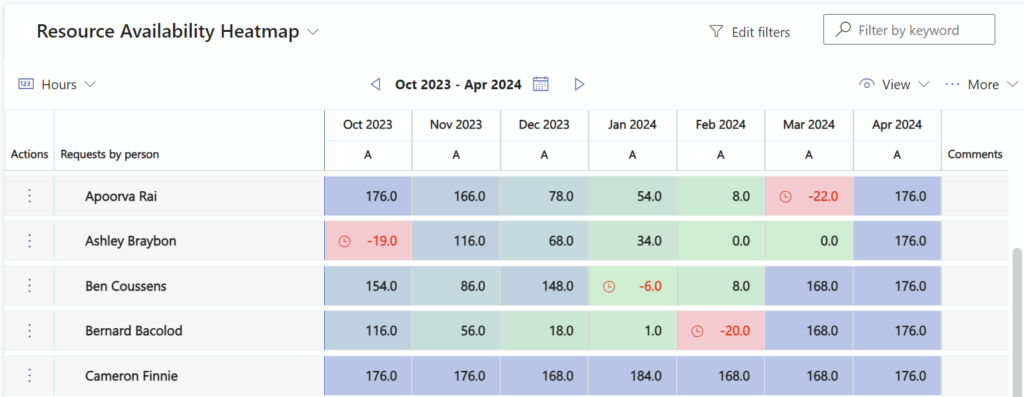The width and height of the screenshot is (1024, 397).
Task: Focus the Filter by keyword field
Action: pyautogui.click(x=909, y=30)
